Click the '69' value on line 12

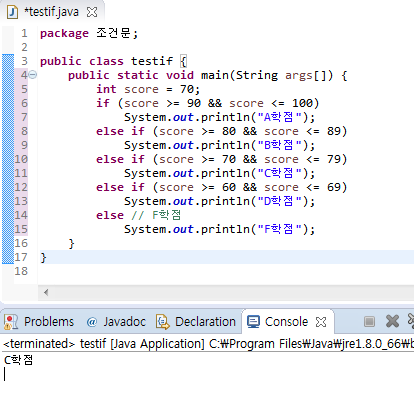coord(334,187)
